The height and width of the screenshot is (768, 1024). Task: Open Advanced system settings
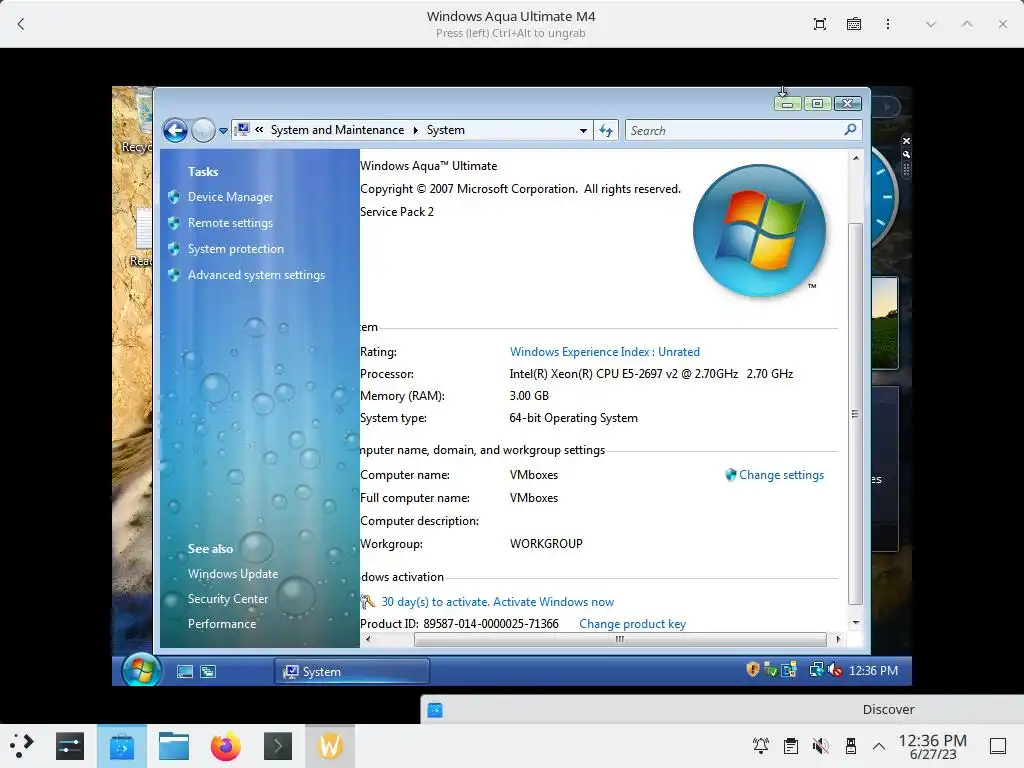(x=256, y=275)
